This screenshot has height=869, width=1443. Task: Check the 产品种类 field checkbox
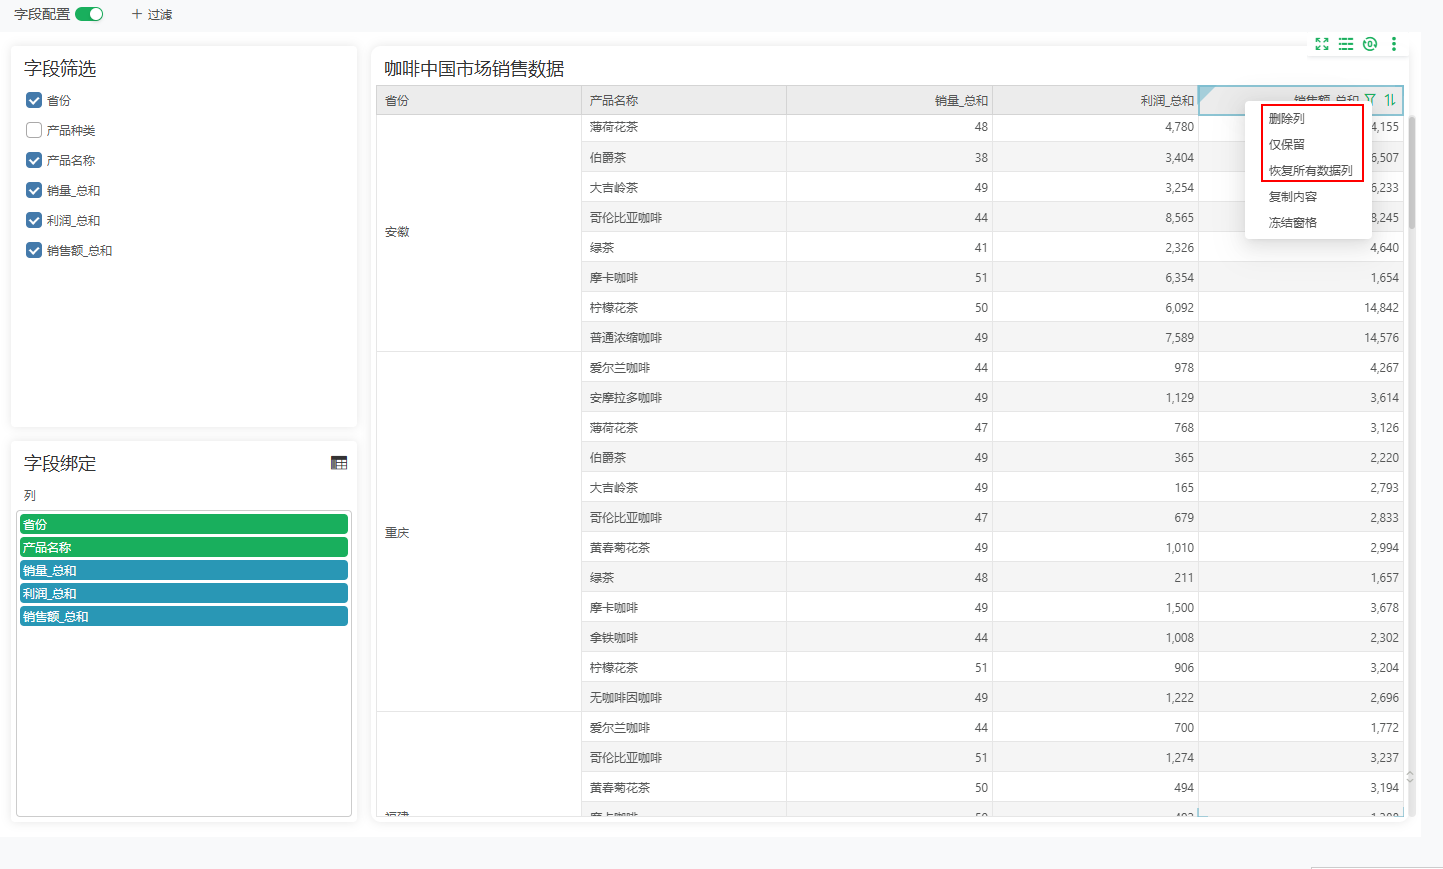pos(34,130)
